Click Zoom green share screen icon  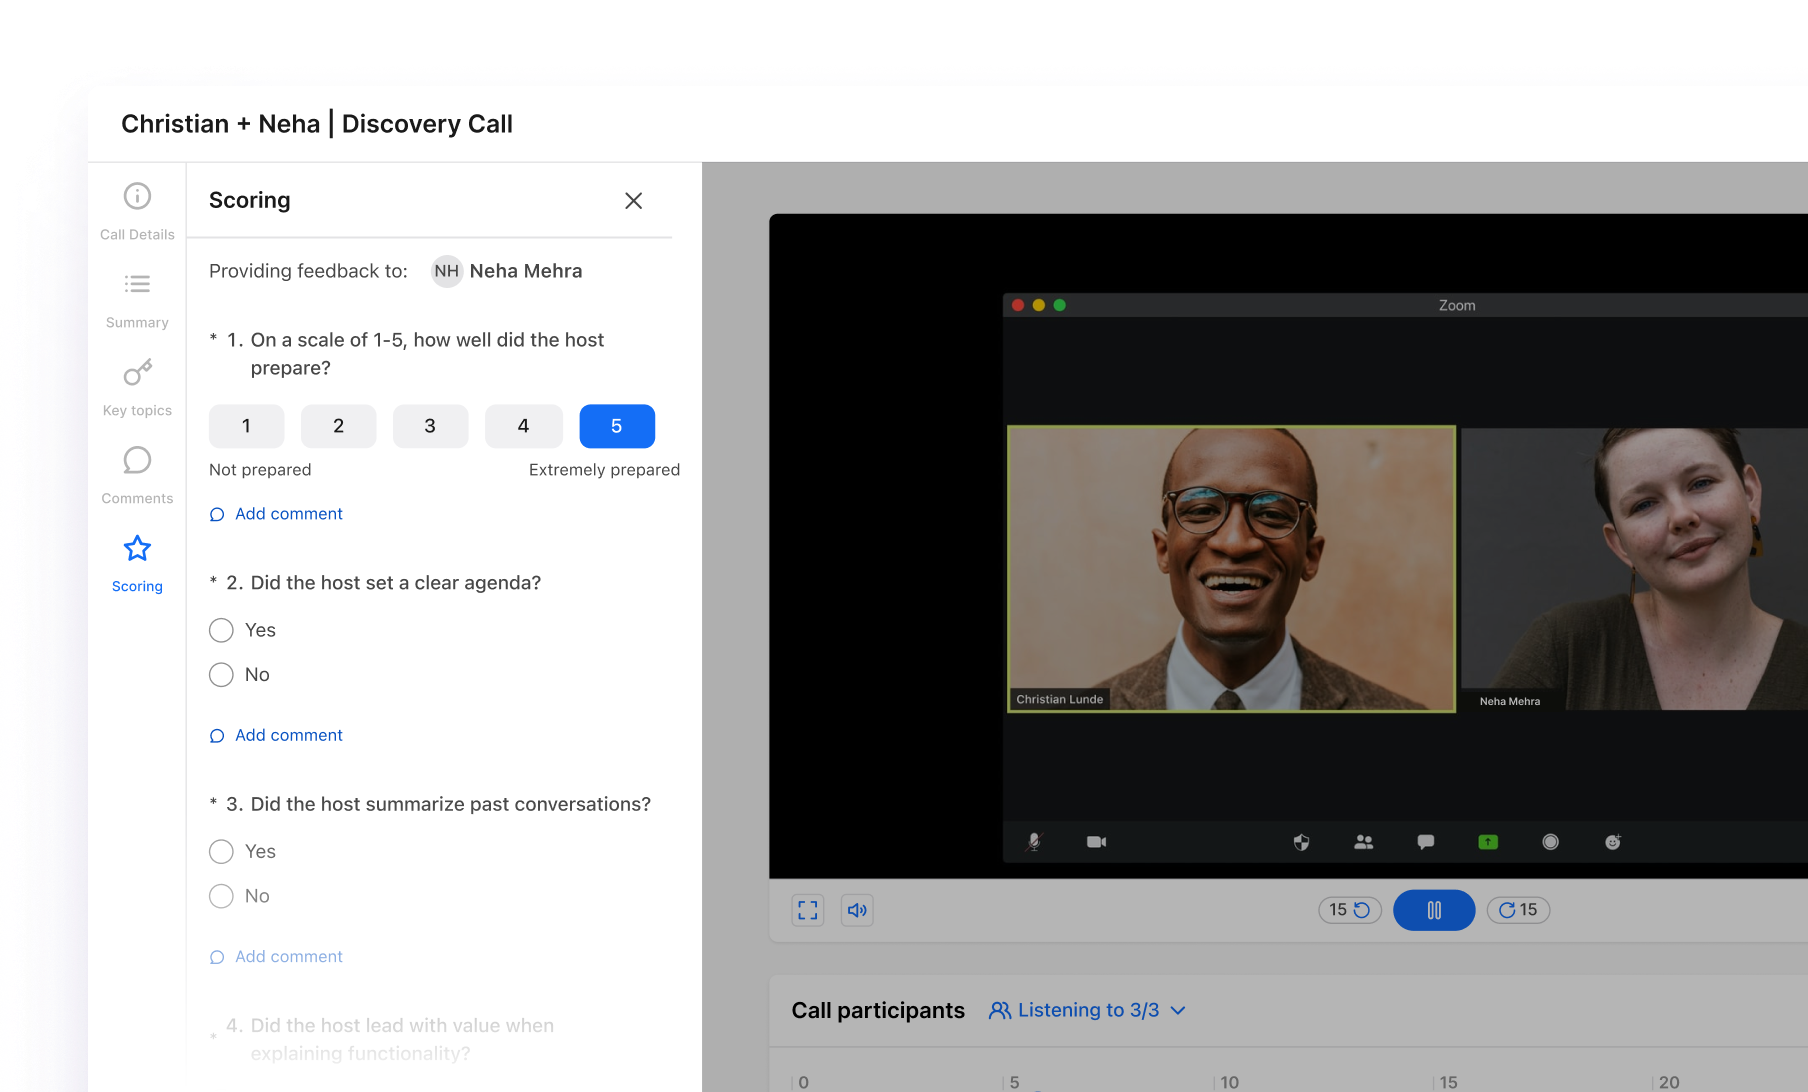pos(1488,842)
